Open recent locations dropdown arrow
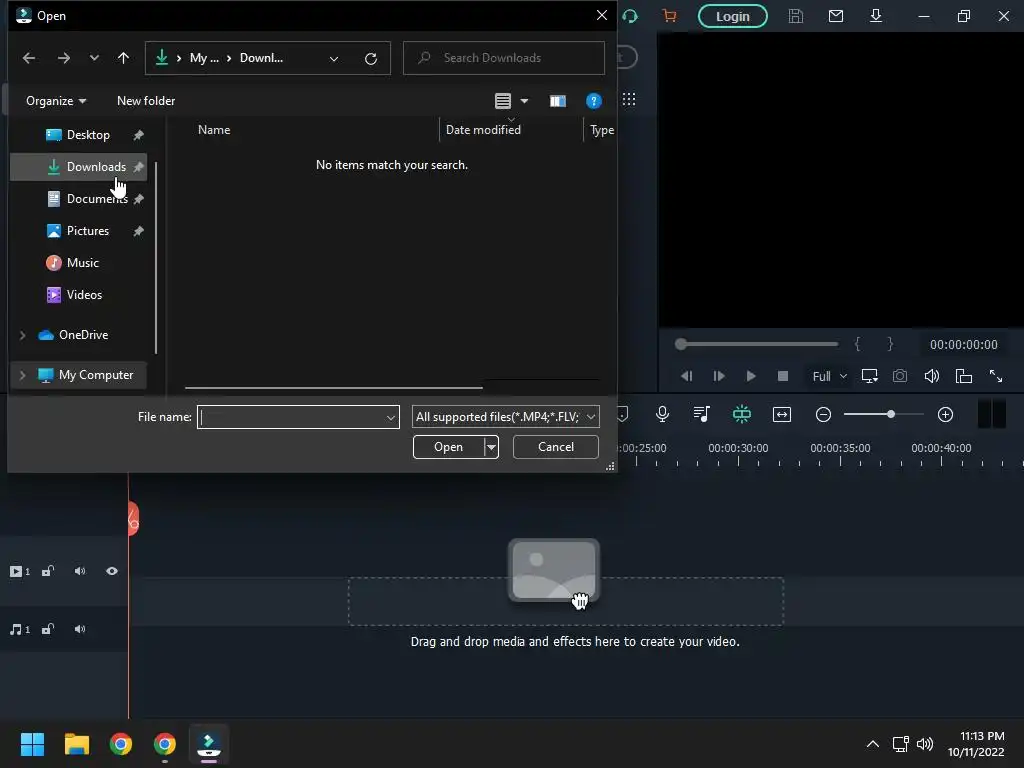This screenshot has width=1024, height=768. click(x=94, y=58)
